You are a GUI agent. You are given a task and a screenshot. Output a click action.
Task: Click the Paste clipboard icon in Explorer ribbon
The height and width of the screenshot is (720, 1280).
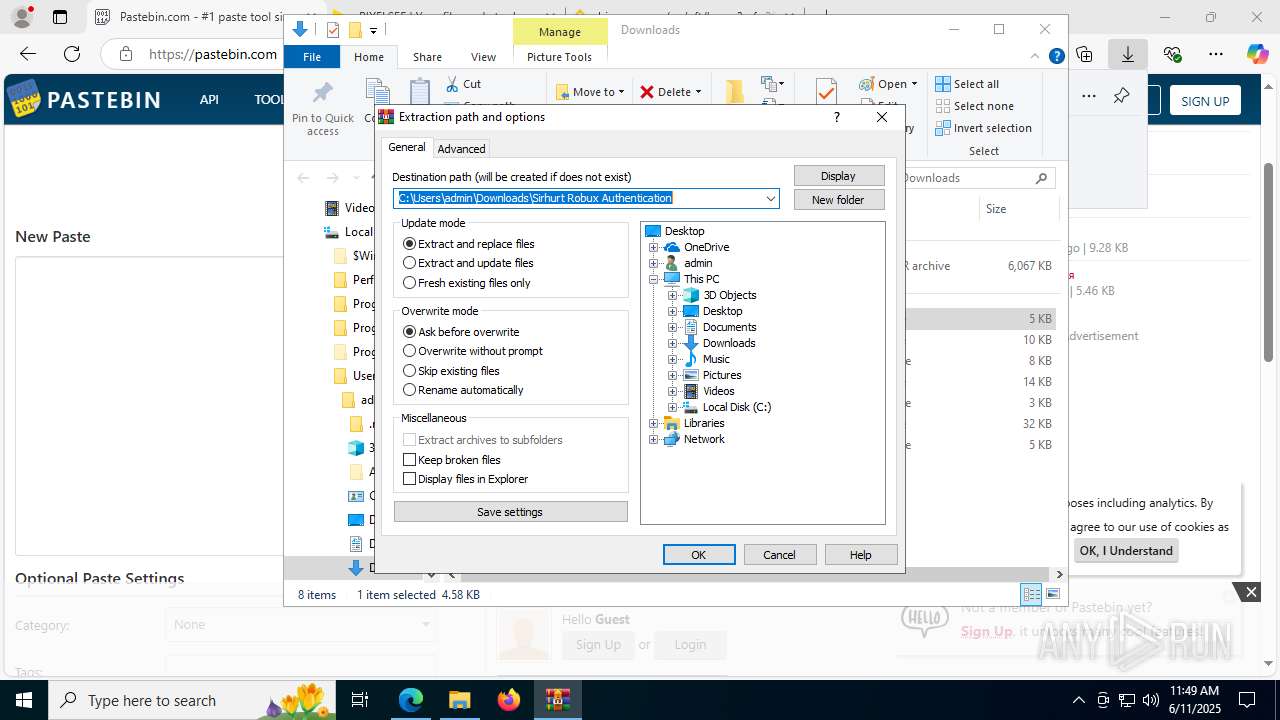pyautogui.click(x=420, y=91)
